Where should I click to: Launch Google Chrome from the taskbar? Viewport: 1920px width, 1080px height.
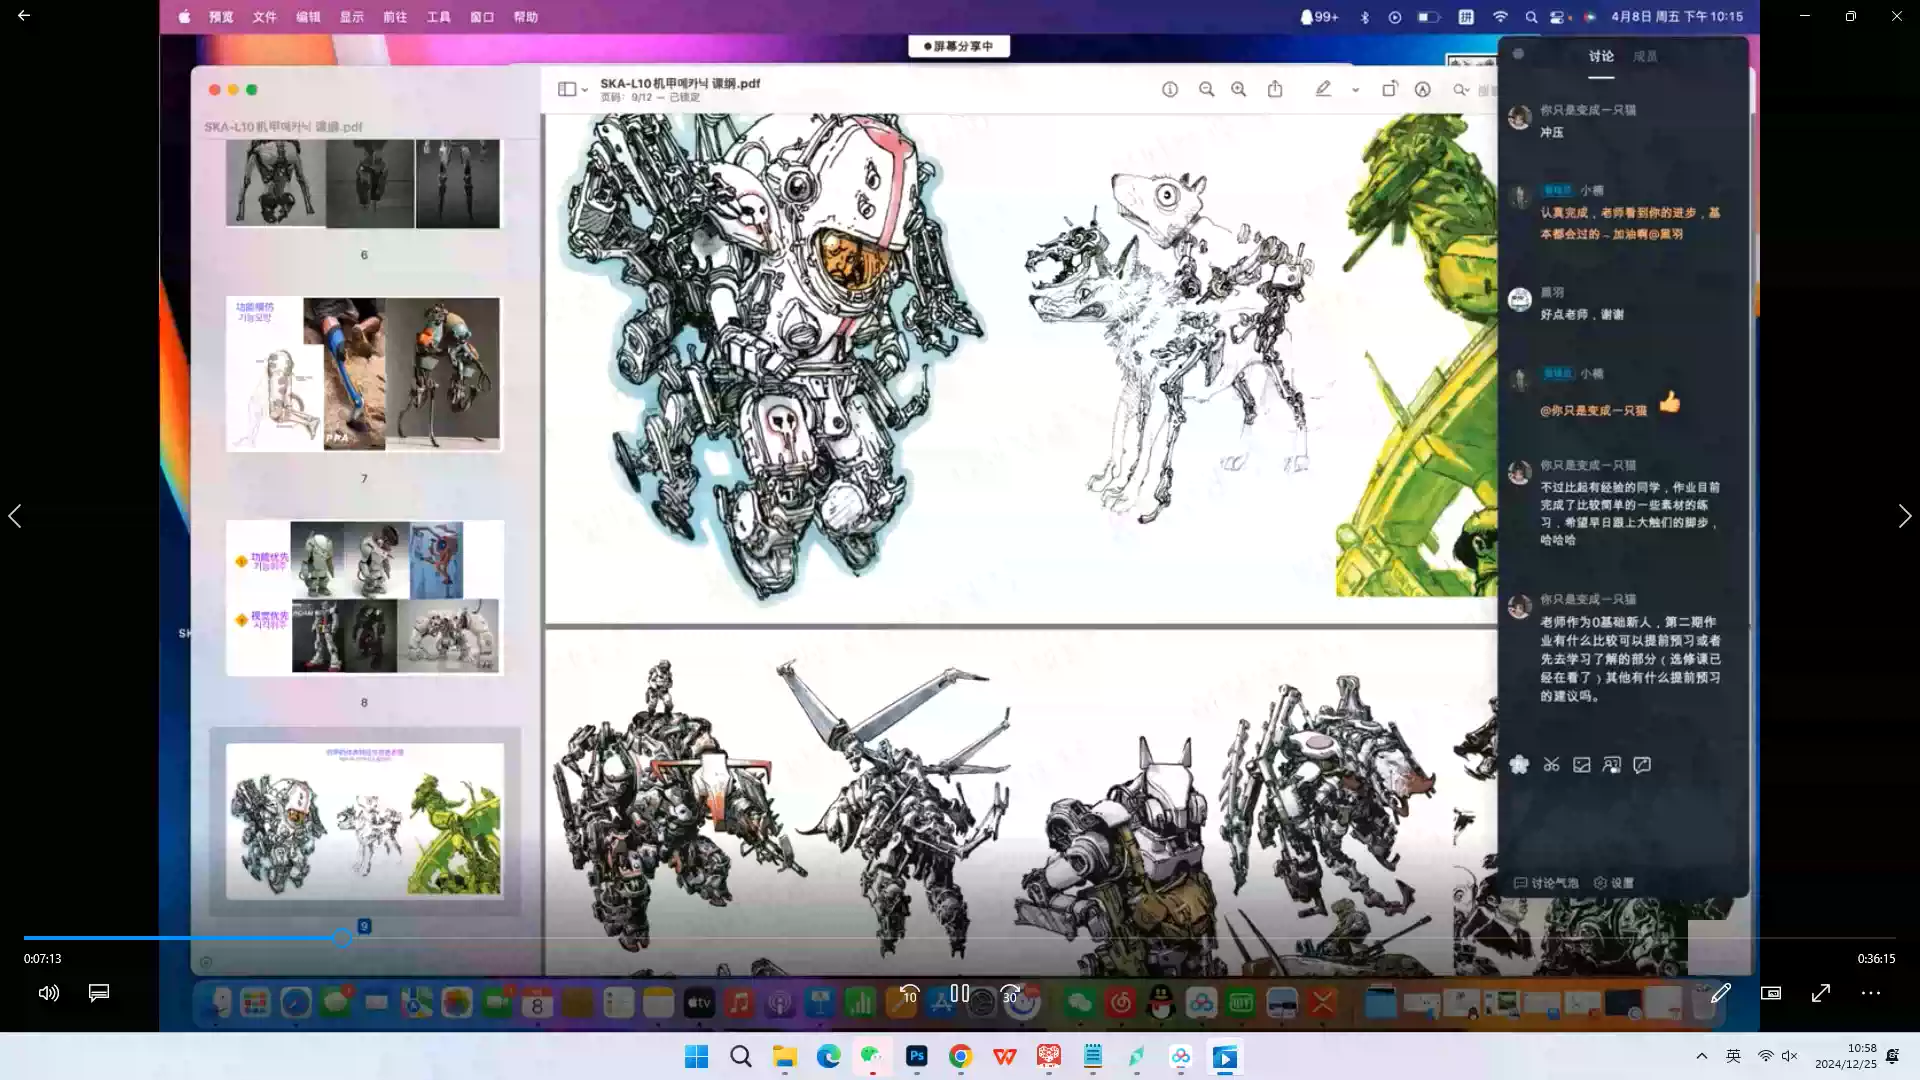click(x=960, y=1057)
